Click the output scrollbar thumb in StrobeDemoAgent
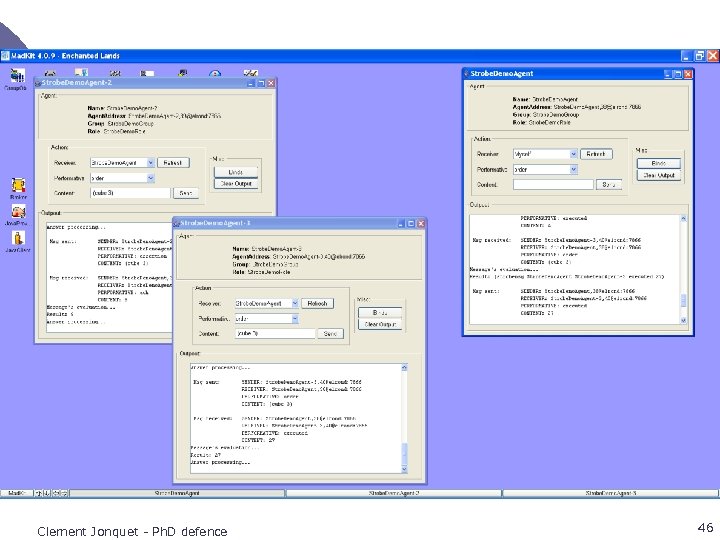 coord(683,300)
